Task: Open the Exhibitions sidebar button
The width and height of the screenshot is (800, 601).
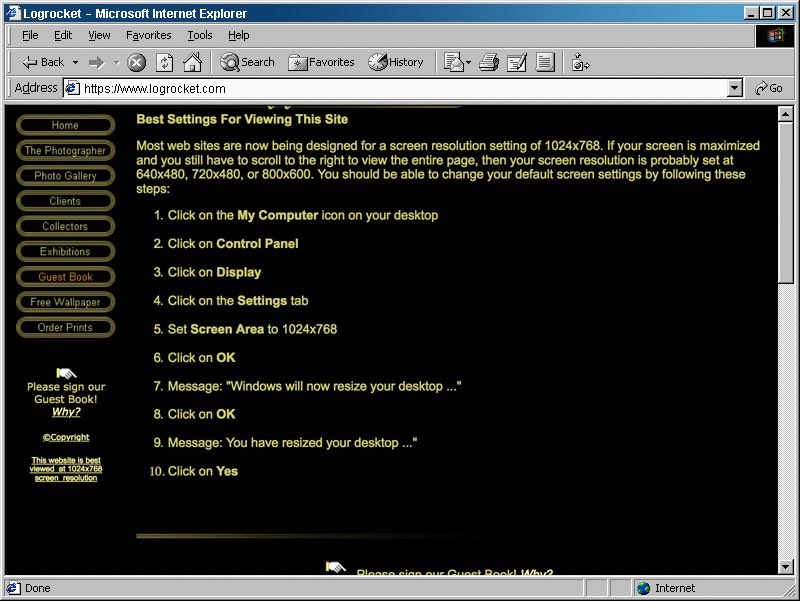Action: [65, 252]
